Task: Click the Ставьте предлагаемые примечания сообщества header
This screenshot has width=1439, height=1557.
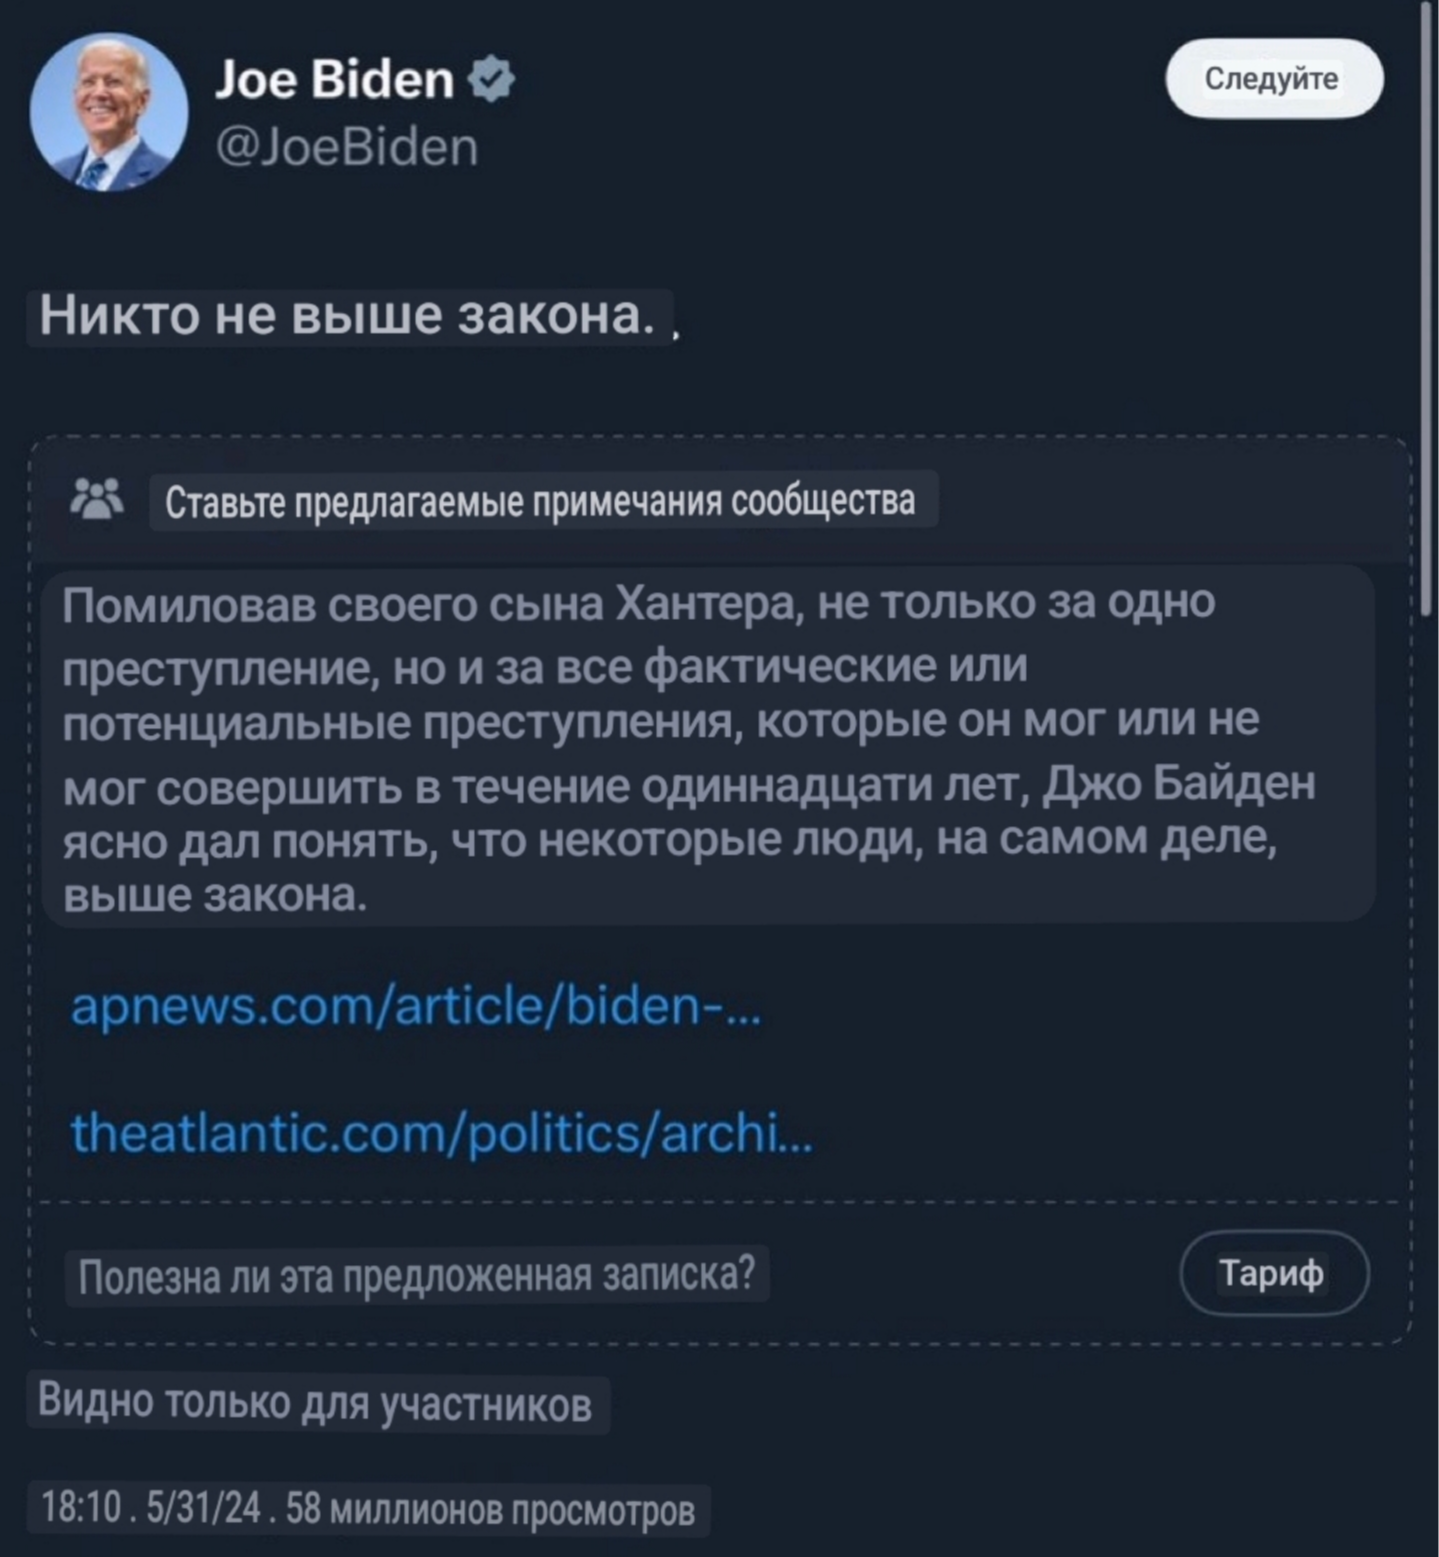Action: 540,501
